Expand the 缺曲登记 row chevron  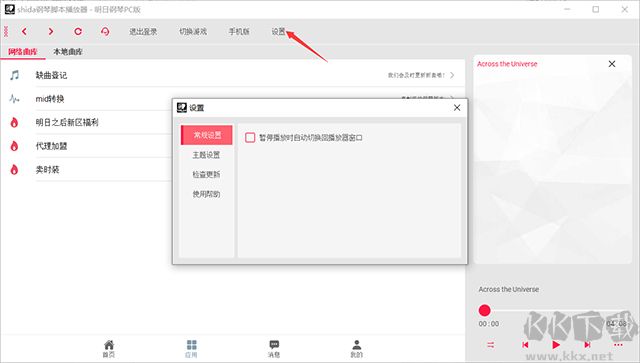pyautogui.click(x=452, y=75)
